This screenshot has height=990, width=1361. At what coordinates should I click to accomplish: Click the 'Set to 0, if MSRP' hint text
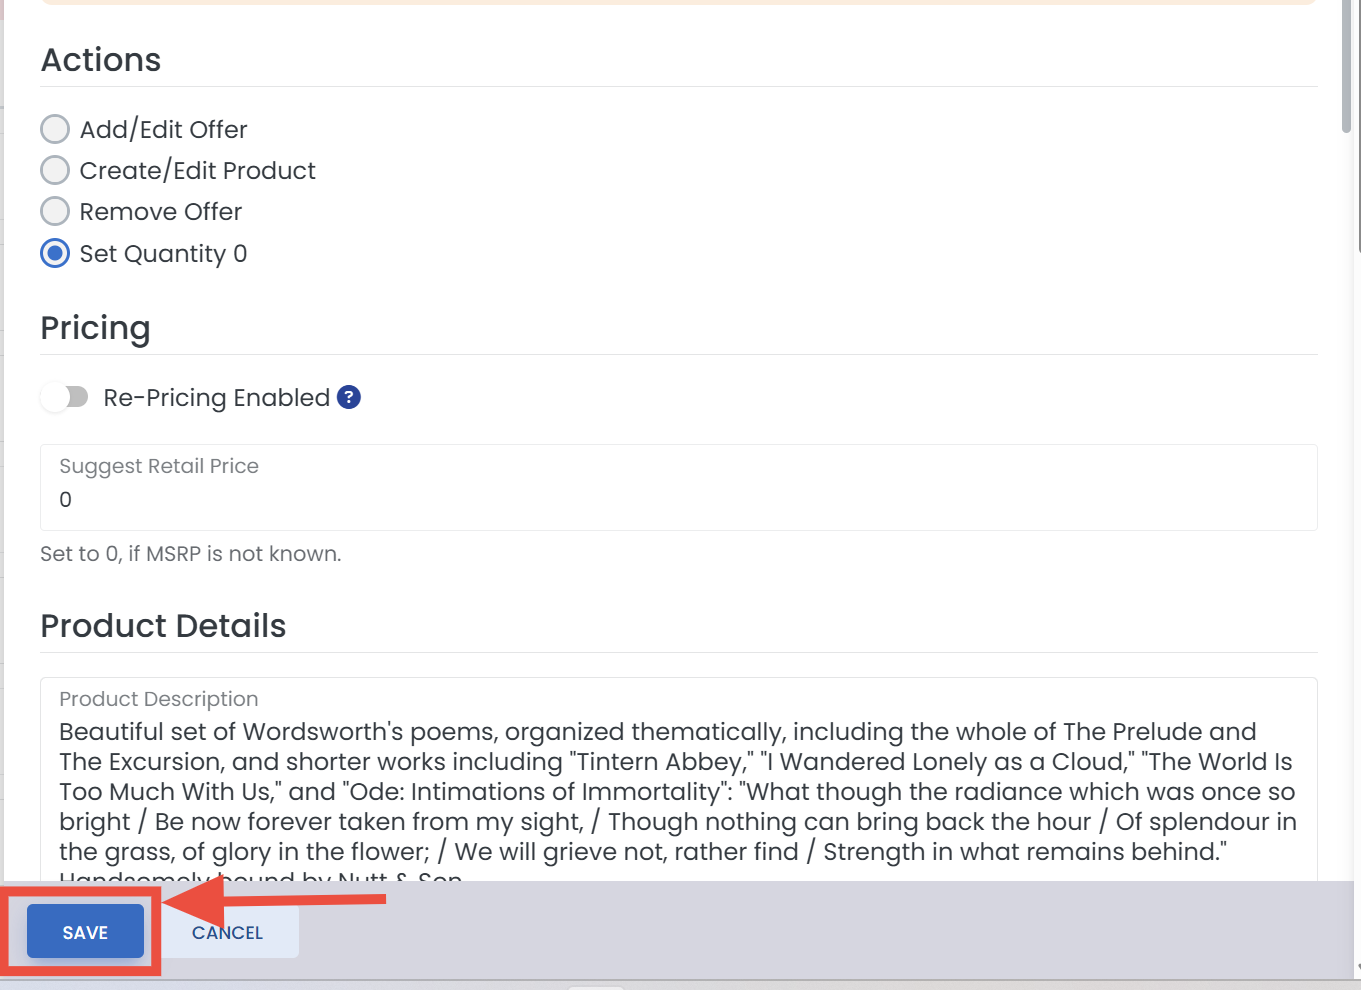pos(191,554)
